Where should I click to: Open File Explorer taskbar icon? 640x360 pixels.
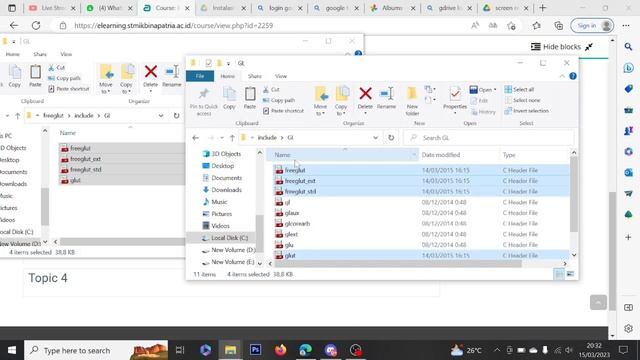(230, 350)
